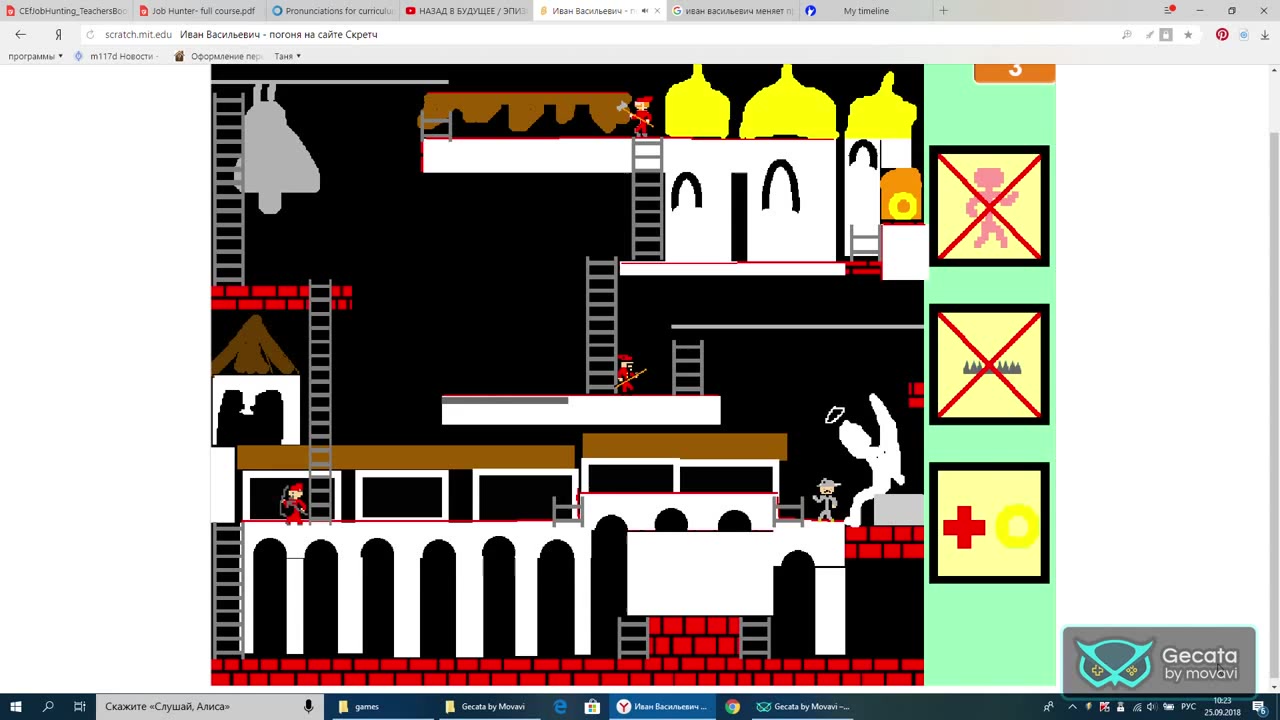Click the blue circular extension icon beside Pinterest

(1244, 34)
